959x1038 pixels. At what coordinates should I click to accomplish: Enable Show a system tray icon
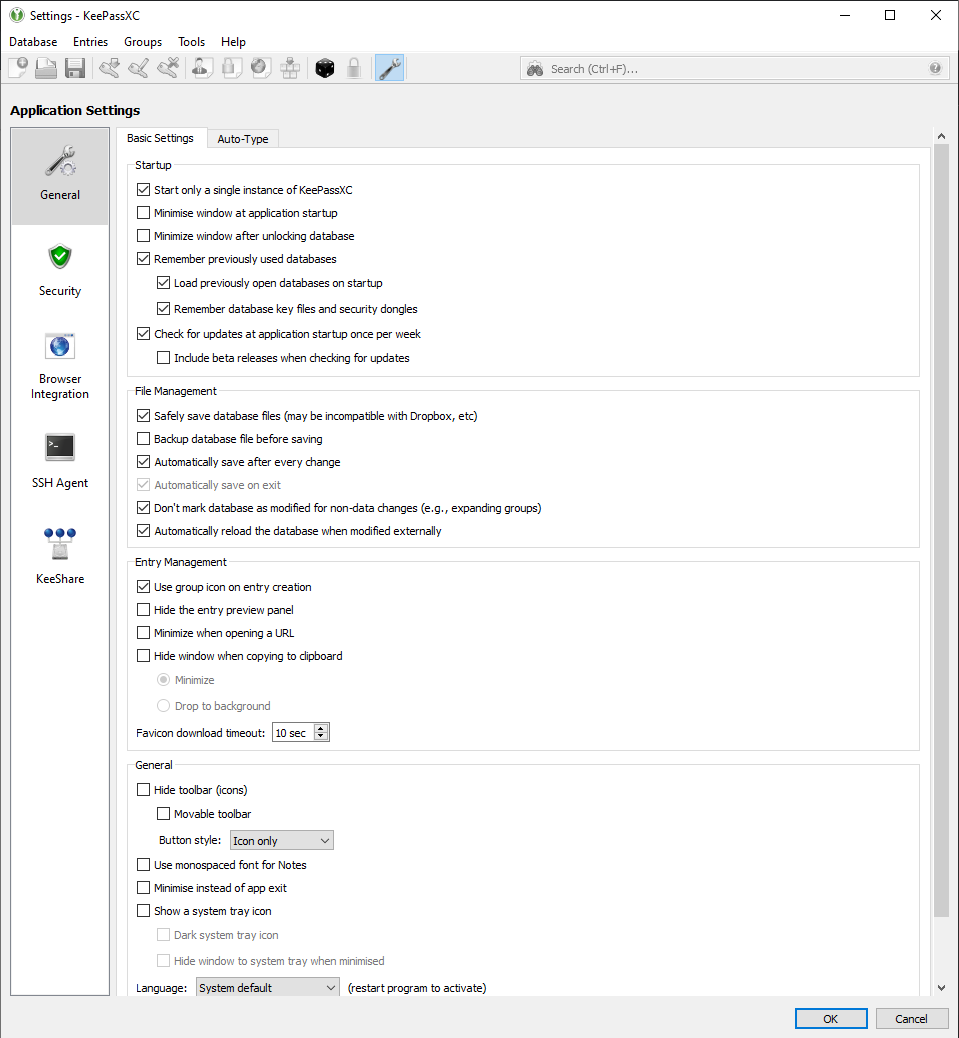[x=144, y=911]
